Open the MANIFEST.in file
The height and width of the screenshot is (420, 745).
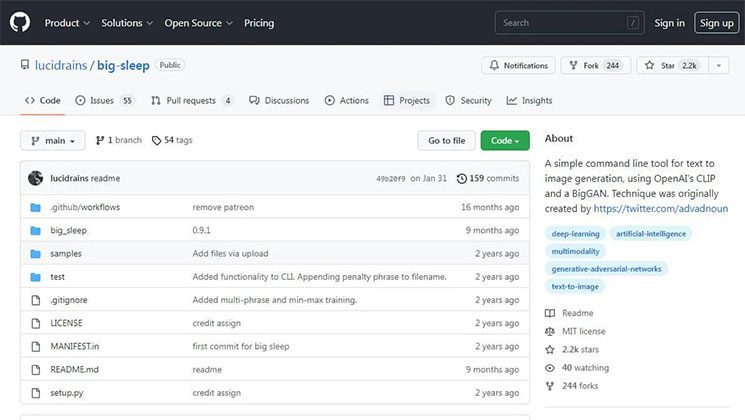click(75, 346)
